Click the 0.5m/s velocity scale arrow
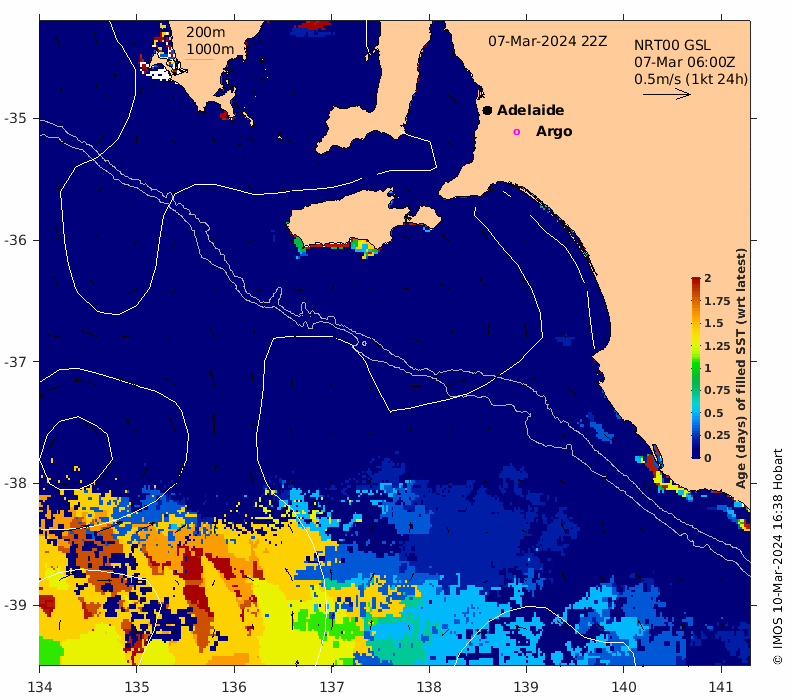The image size is (792, 700). pos(666,94)
